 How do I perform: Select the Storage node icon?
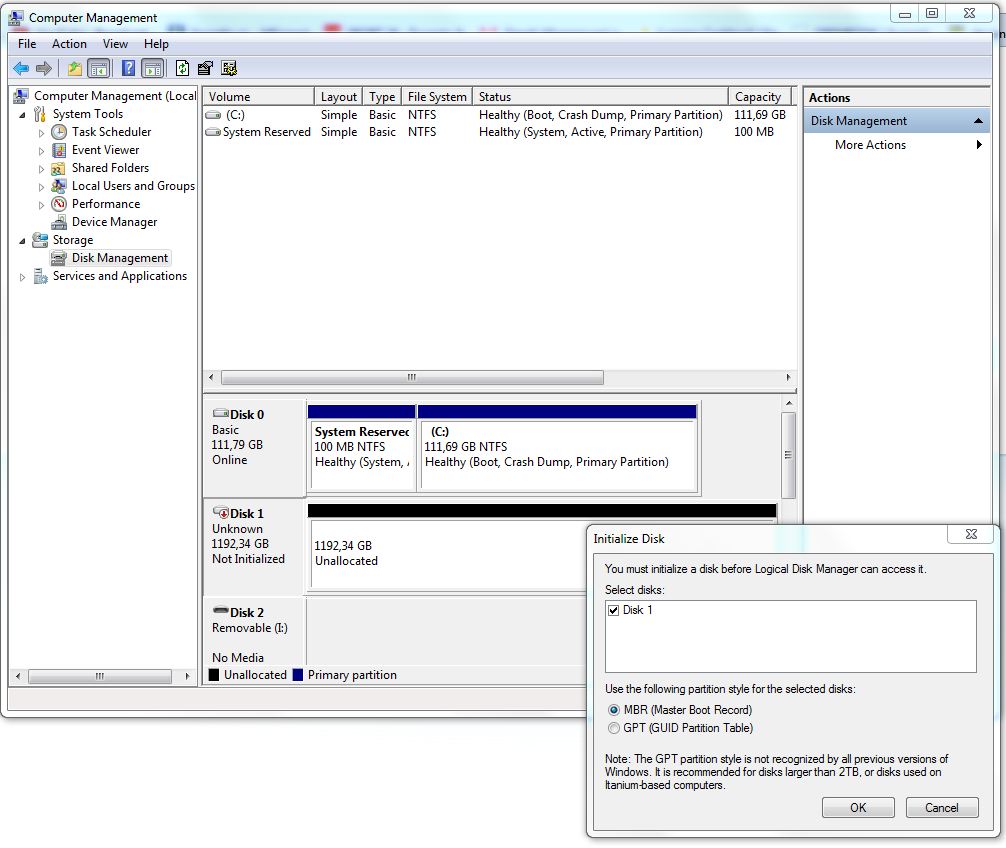40,240
